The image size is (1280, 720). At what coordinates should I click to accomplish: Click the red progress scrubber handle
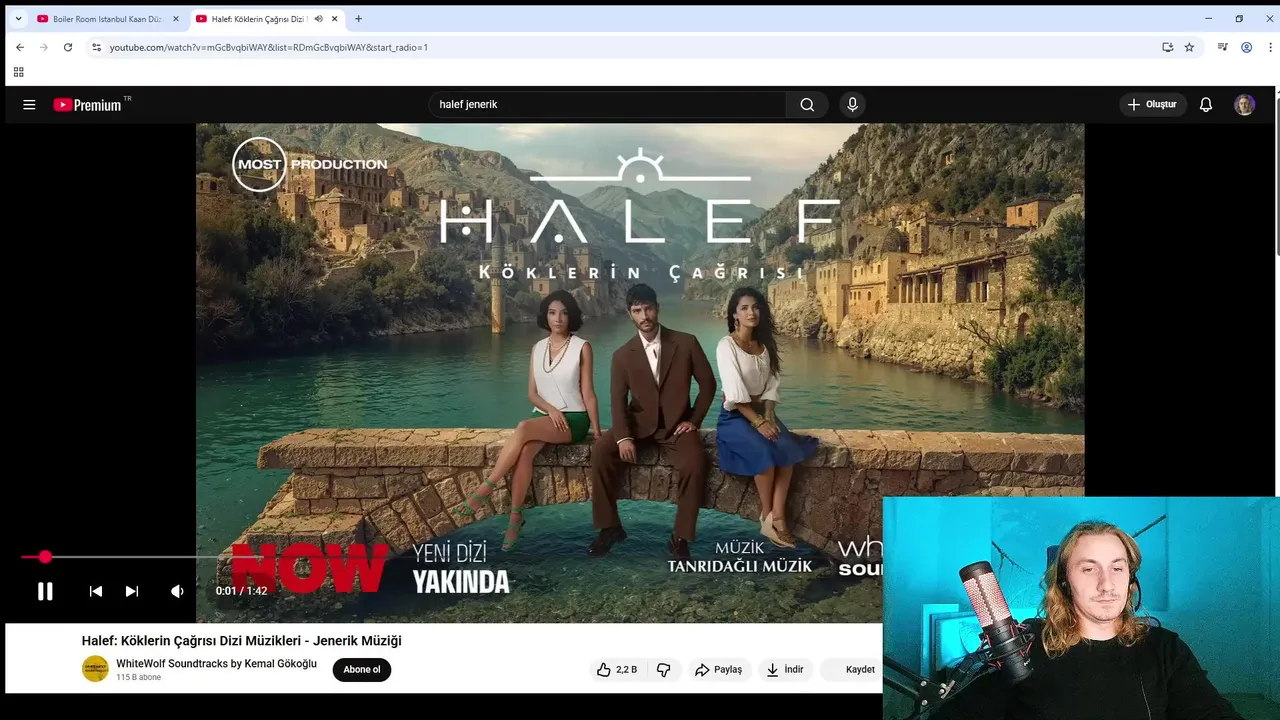pos(45,557)
